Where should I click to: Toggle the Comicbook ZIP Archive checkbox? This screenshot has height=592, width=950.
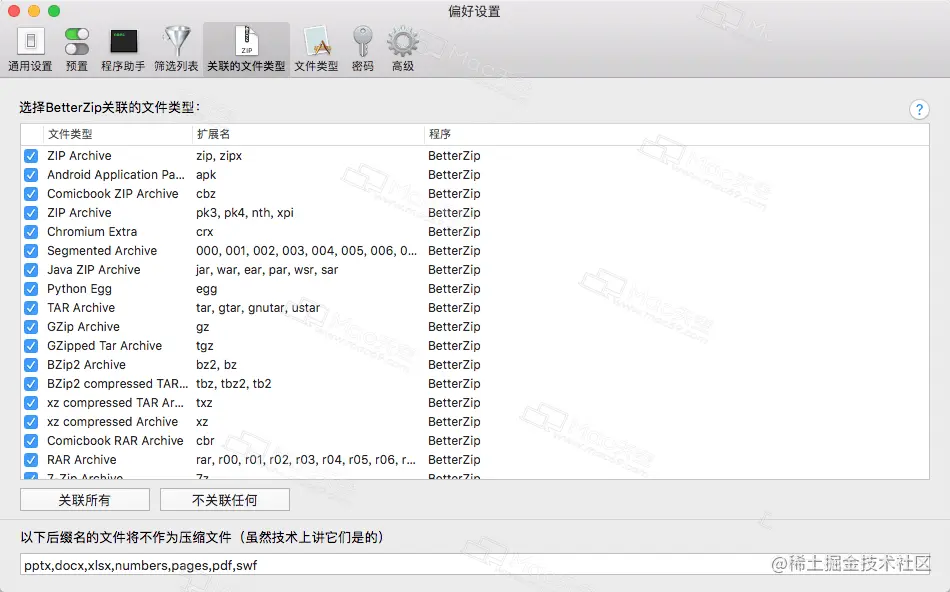[31, 194]
